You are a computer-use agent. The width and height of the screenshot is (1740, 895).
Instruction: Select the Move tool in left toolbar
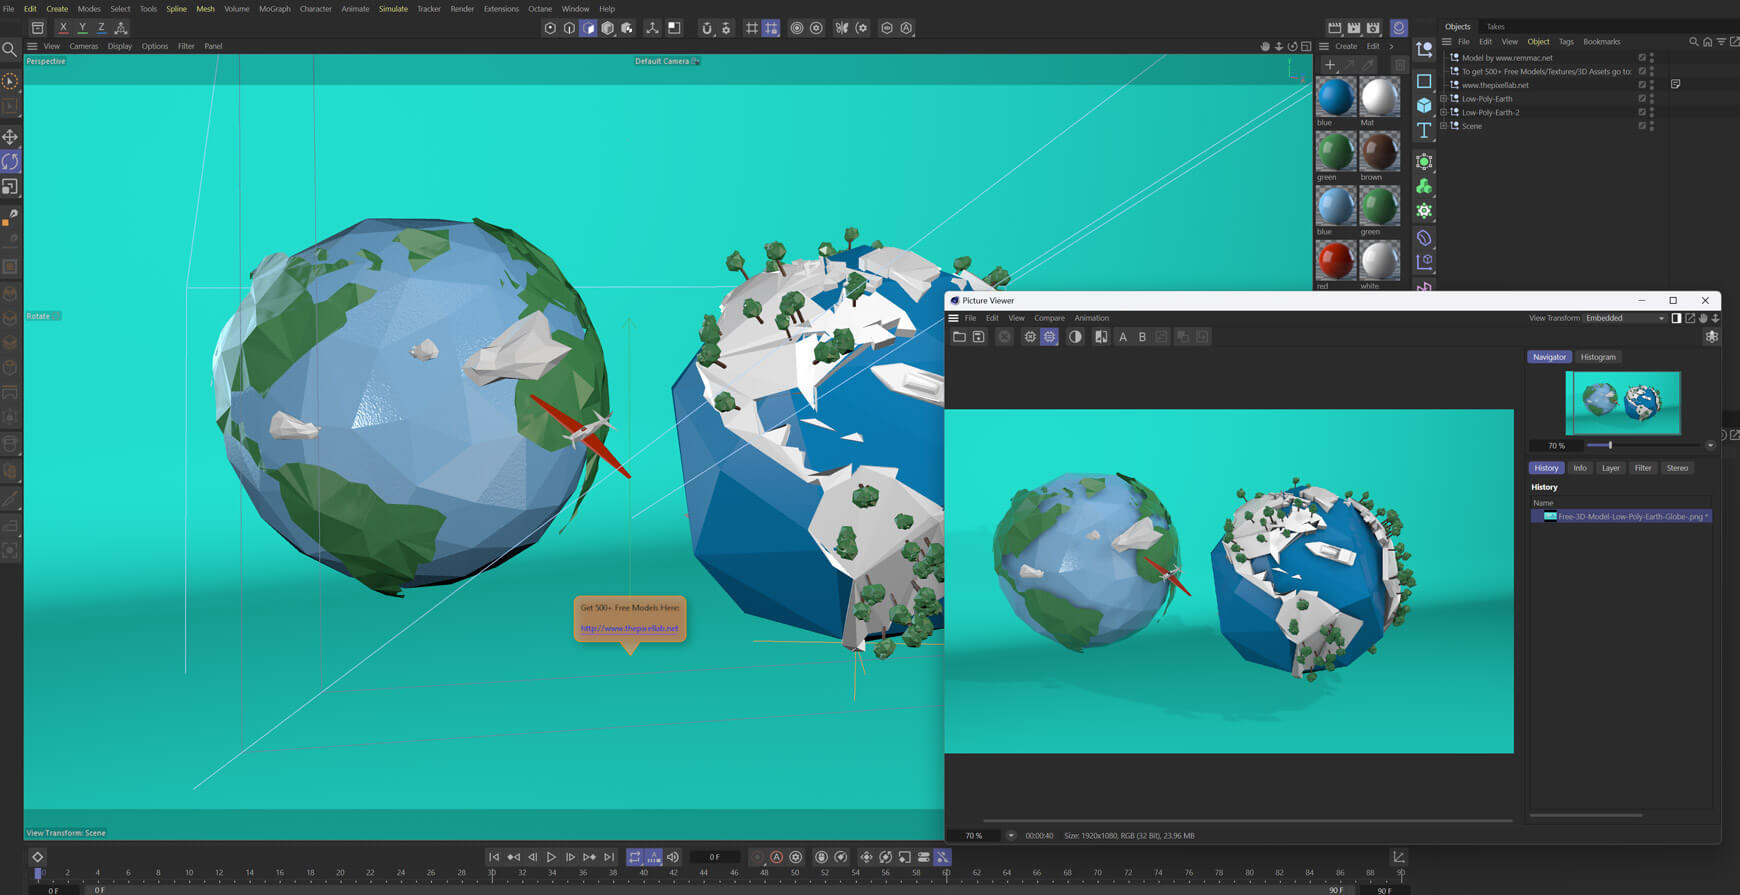click(x=10, y=137)
